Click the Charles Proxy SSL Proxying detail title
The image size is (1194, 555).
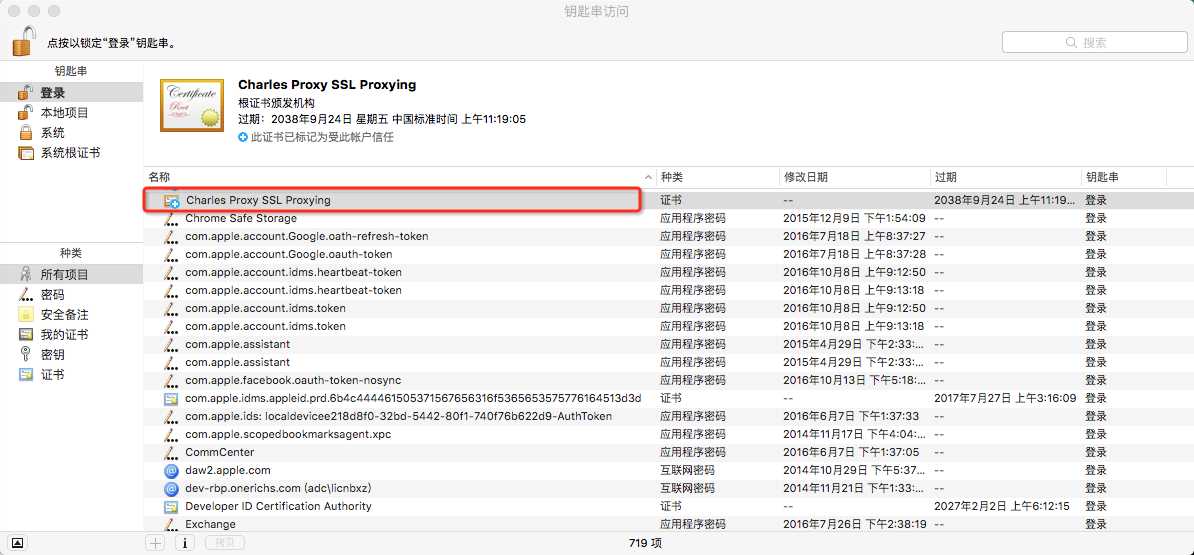[327, 85]
